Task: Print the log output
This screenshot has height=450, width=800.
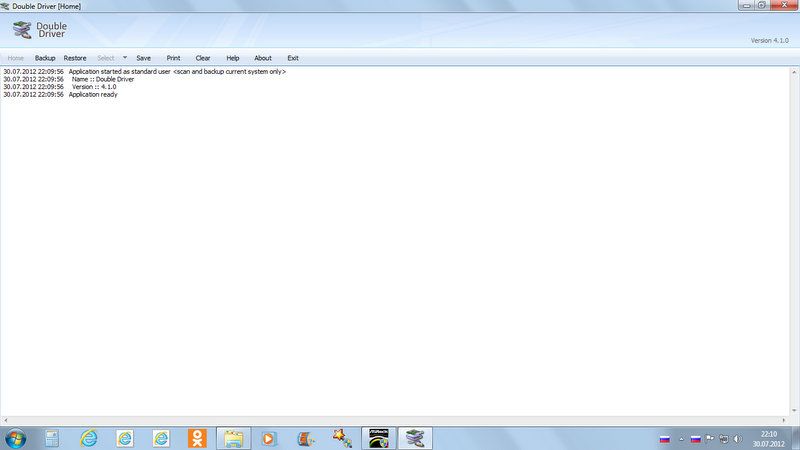Action: 173,58
